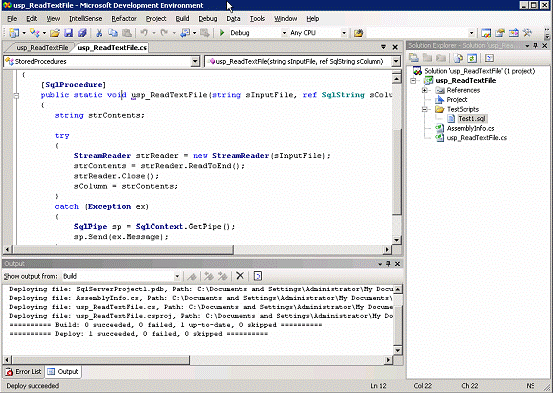Start debugging with the green play icon

click(x=222, y=33)
